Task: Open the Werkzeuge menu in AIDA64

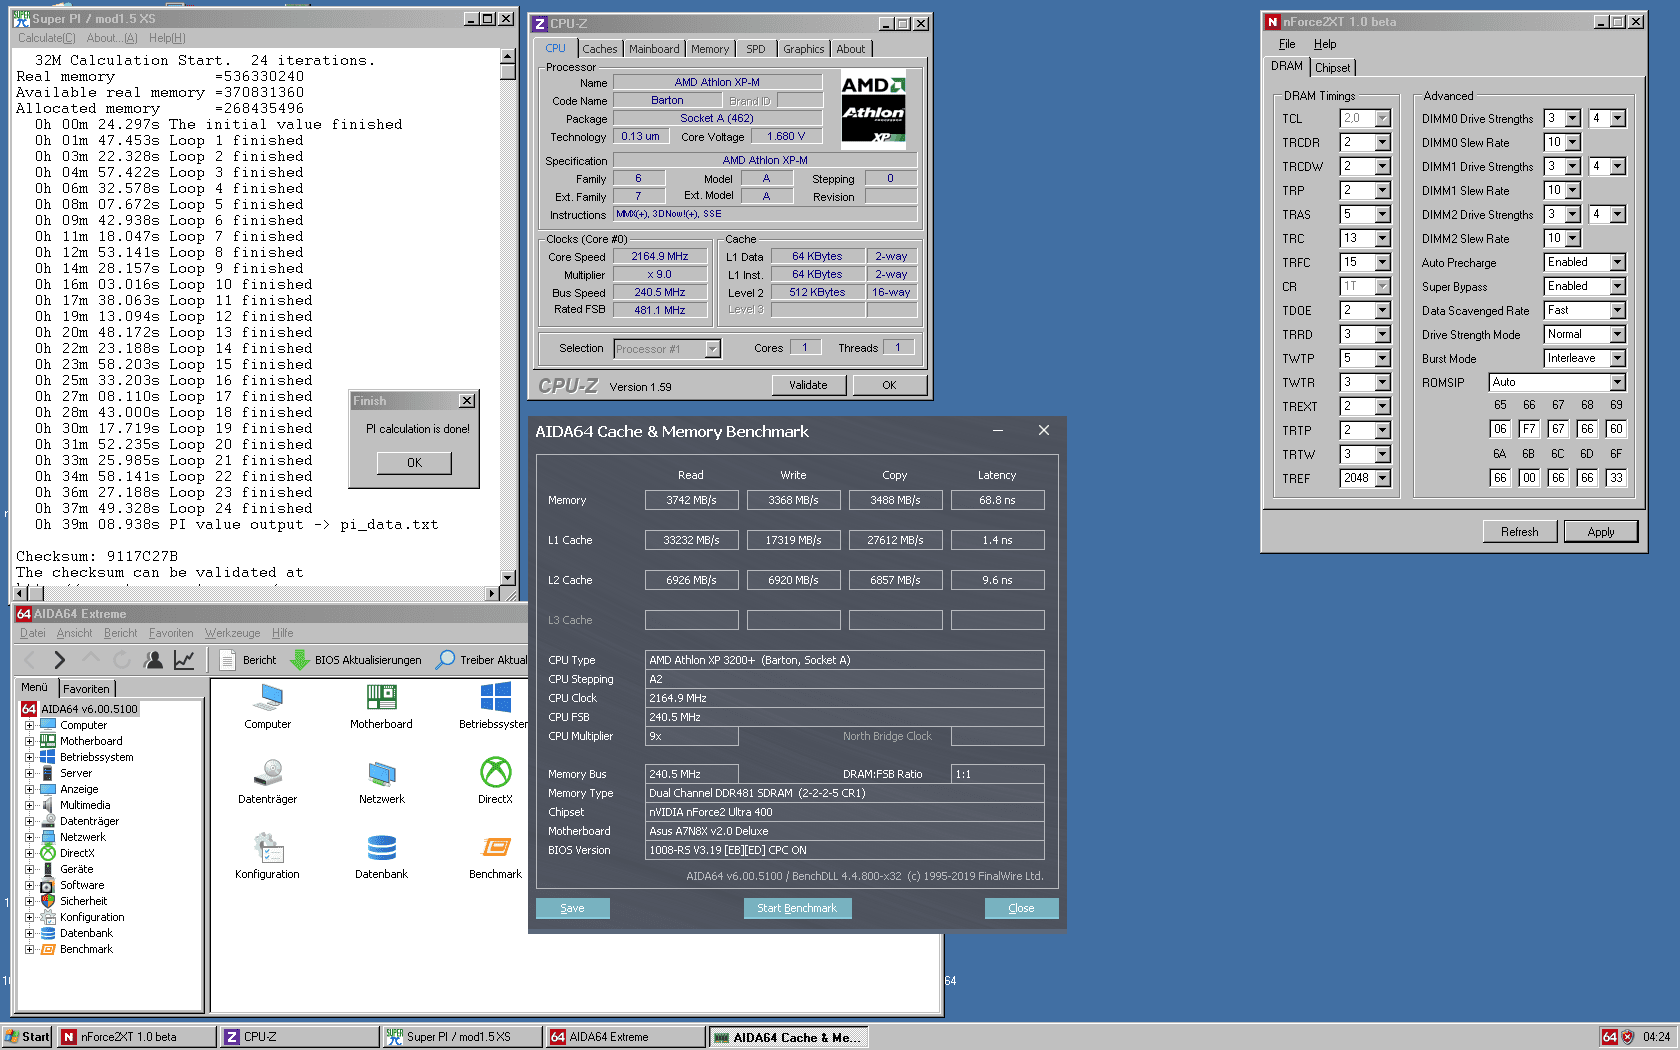Action: [232, 633]
